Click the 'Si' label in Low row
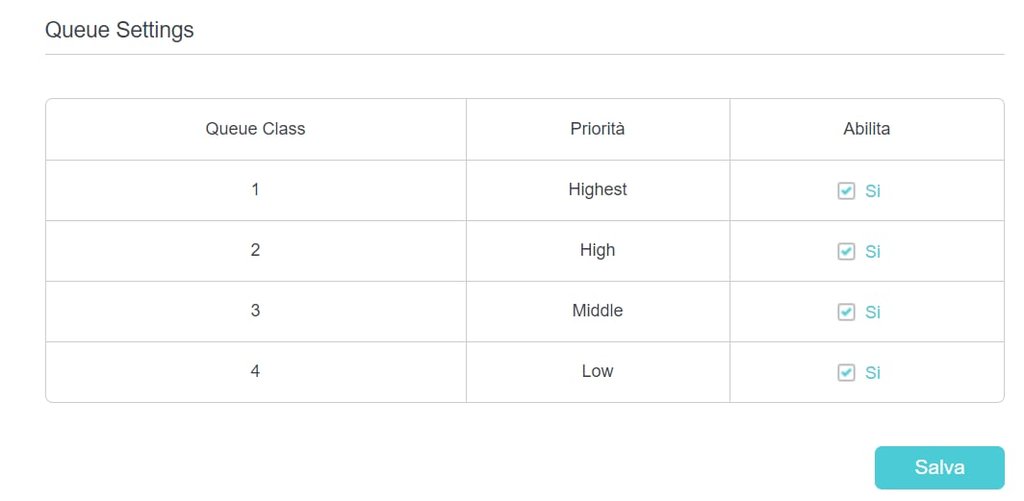 pyautogui.click(x=873, y=373)
